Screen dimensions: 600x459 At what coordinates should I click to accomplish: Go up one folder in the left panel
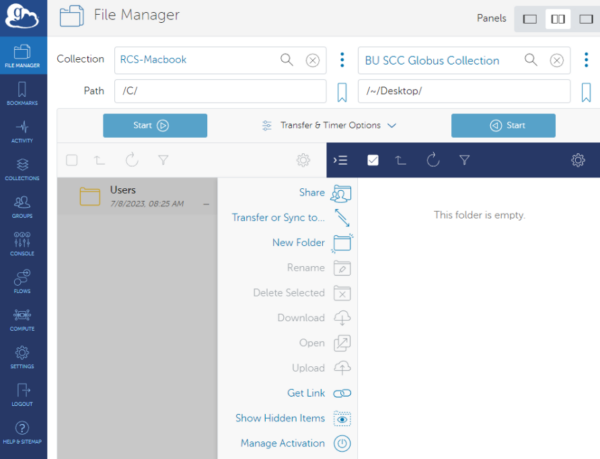pos(99,160)
